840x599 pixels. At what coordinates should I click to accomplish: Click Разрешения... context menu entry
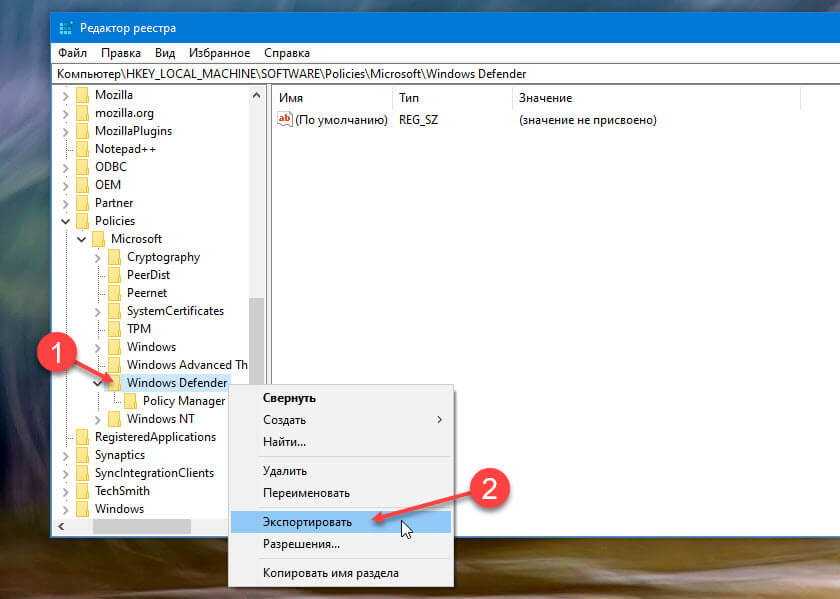(x=301, y=544)
